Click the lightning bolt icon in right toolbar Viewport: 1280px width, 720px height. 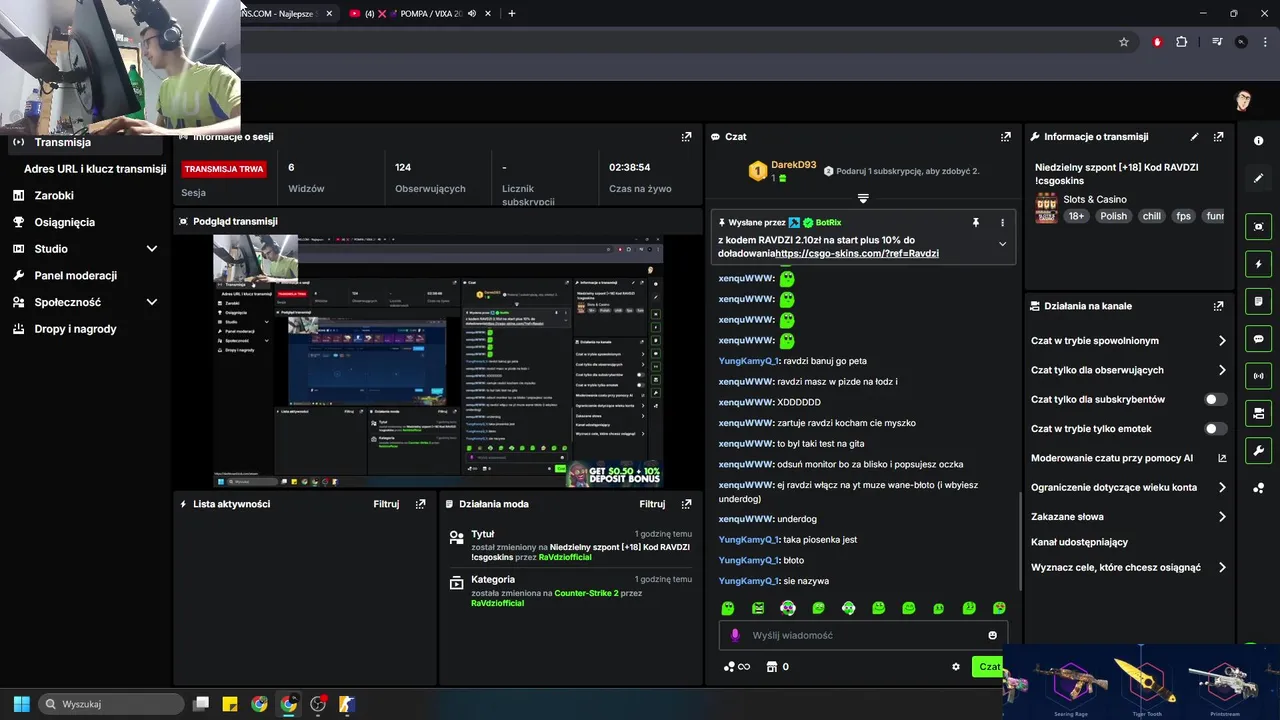(1259, 264)
